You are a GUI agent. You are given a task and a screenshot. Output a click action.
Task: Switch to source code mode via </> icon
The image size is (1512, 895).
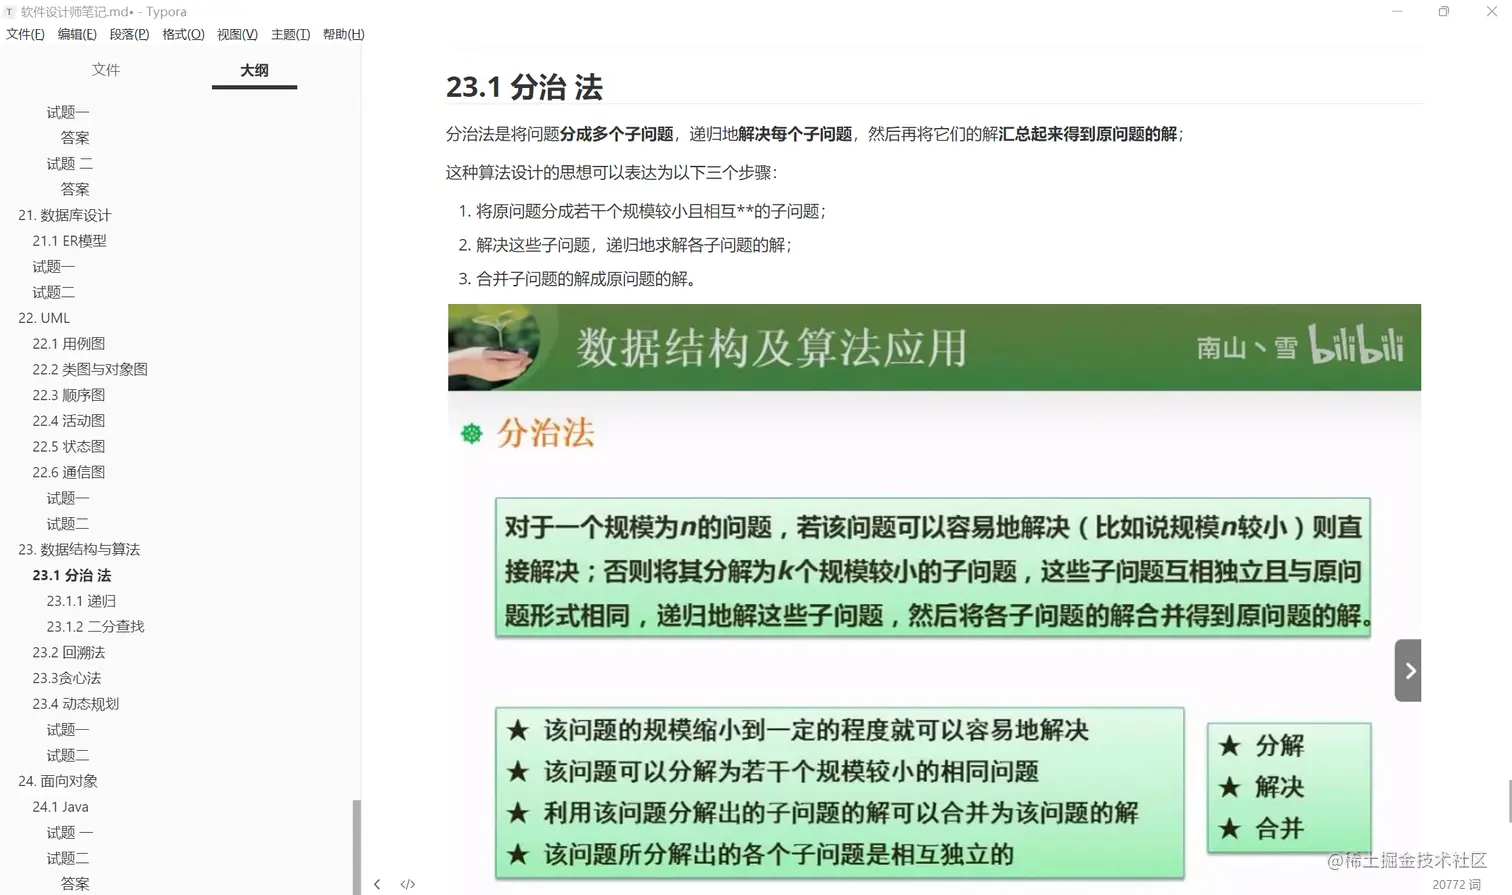pyautogui.click(x=408, y=884)
